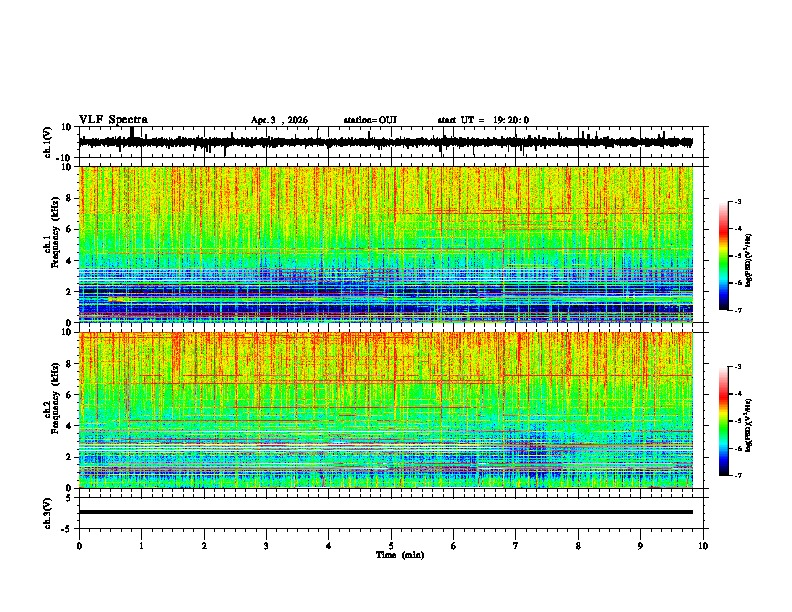Click time-axis tick label "0"

coord(79,546)
